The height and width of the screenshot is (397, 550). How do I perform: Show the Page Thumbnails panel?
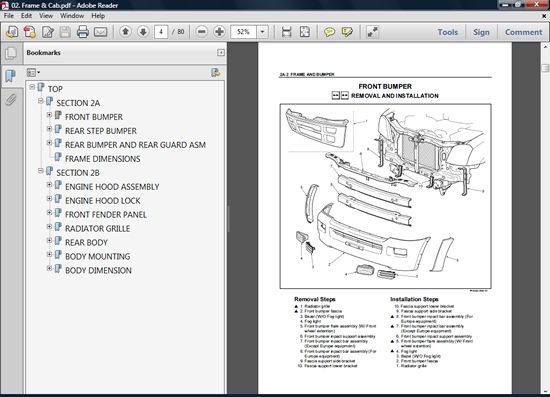click(11, 53)
